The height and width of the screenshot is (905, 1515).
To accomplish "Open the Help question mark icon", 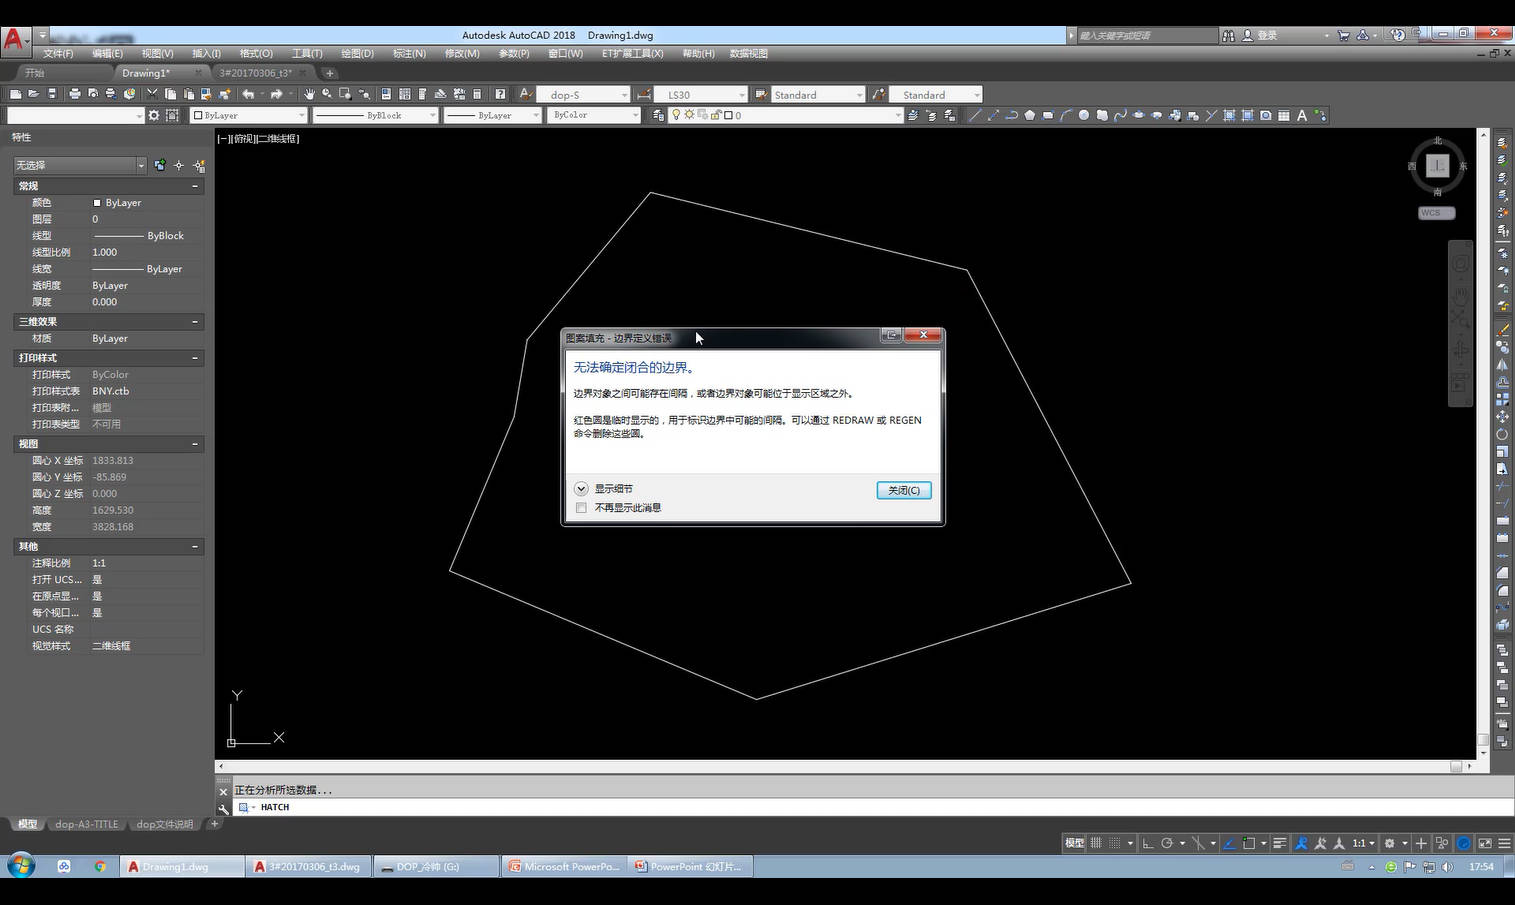I will click(x=500, y=94).
